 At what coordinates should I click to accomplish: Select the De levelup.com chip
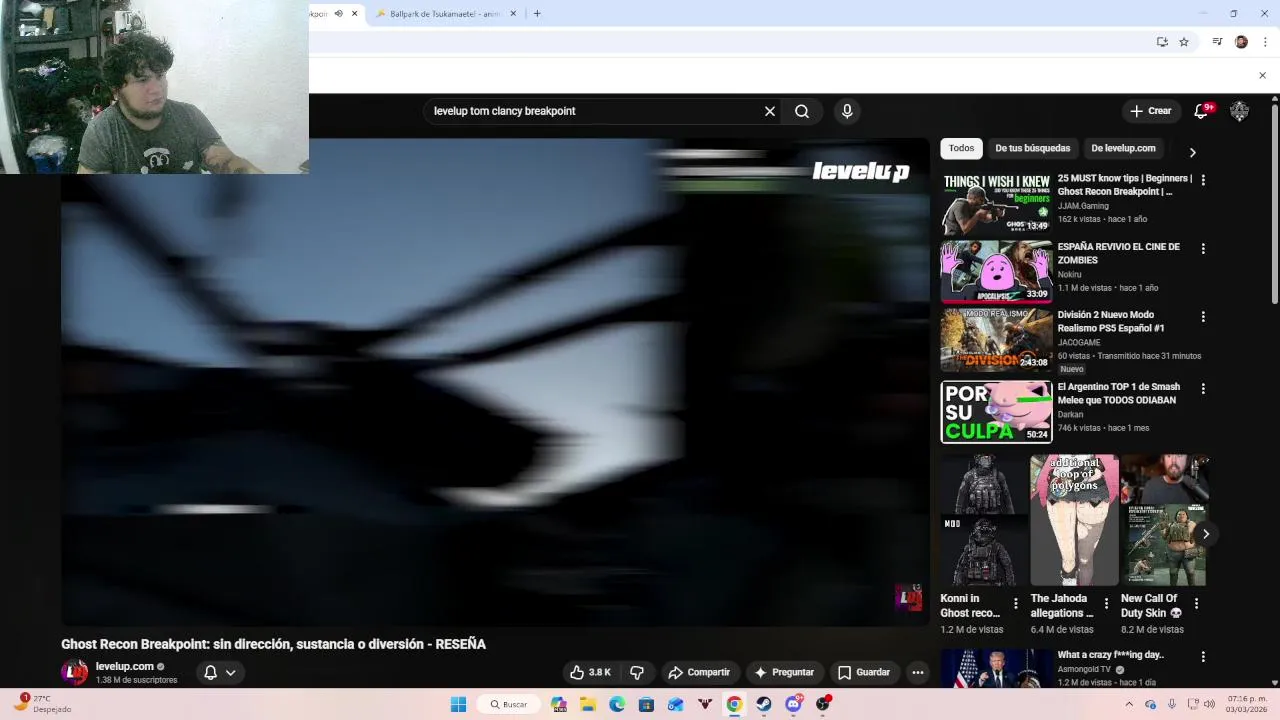click(x=1123, y=148)
